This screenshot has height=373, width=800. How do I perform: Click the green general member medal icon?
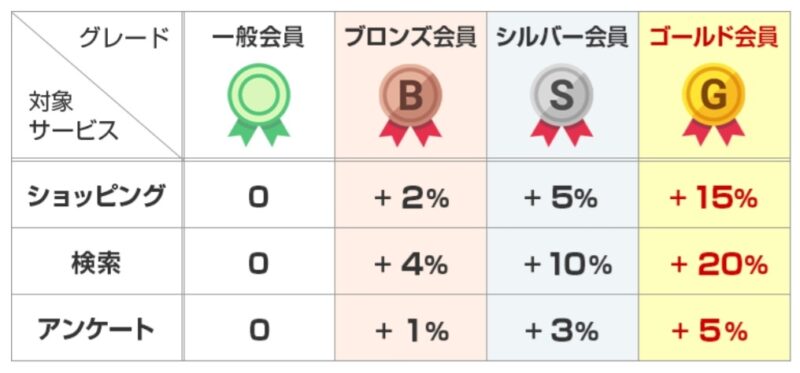click(259, 103)
